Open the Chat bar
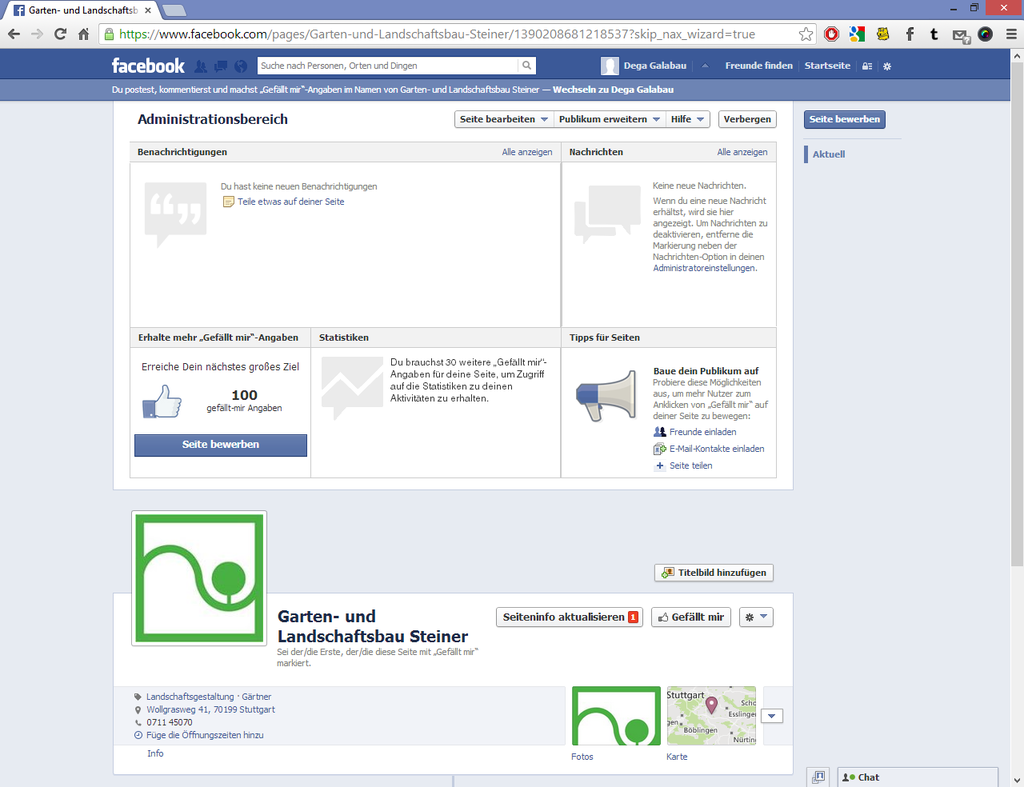1024x787 pixels. 918,777
